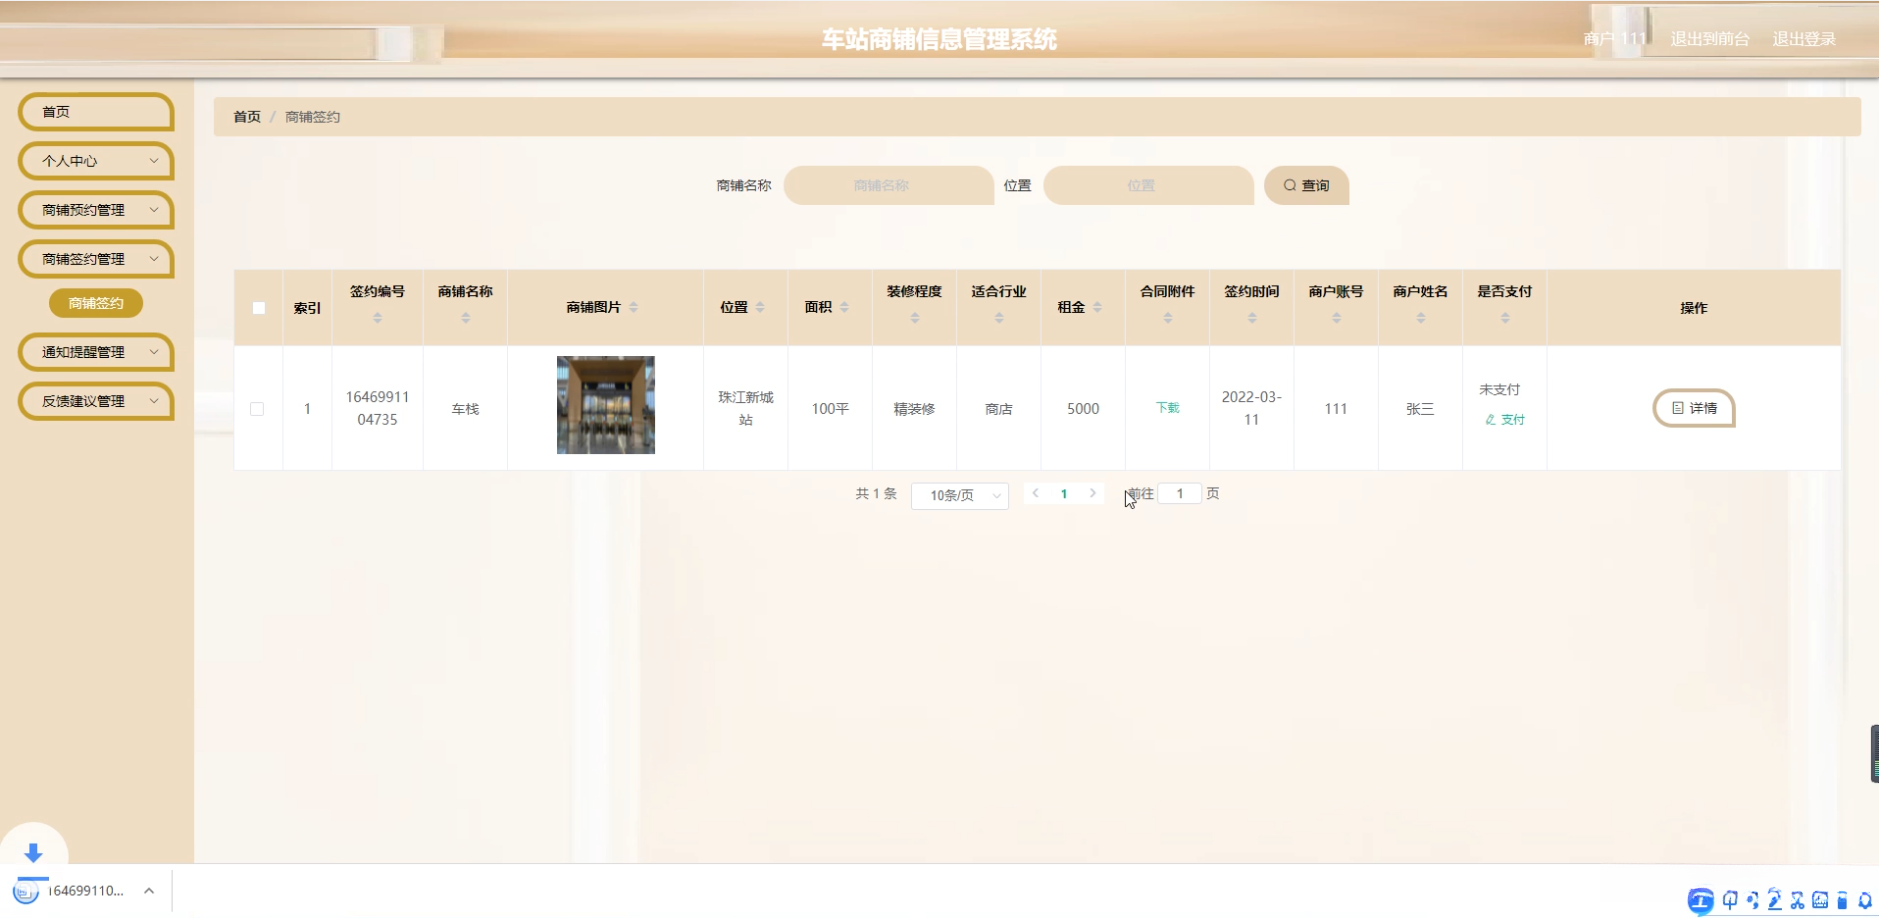Go to next page arrow
The image size is (1879, 918).
click(1093, 493)
